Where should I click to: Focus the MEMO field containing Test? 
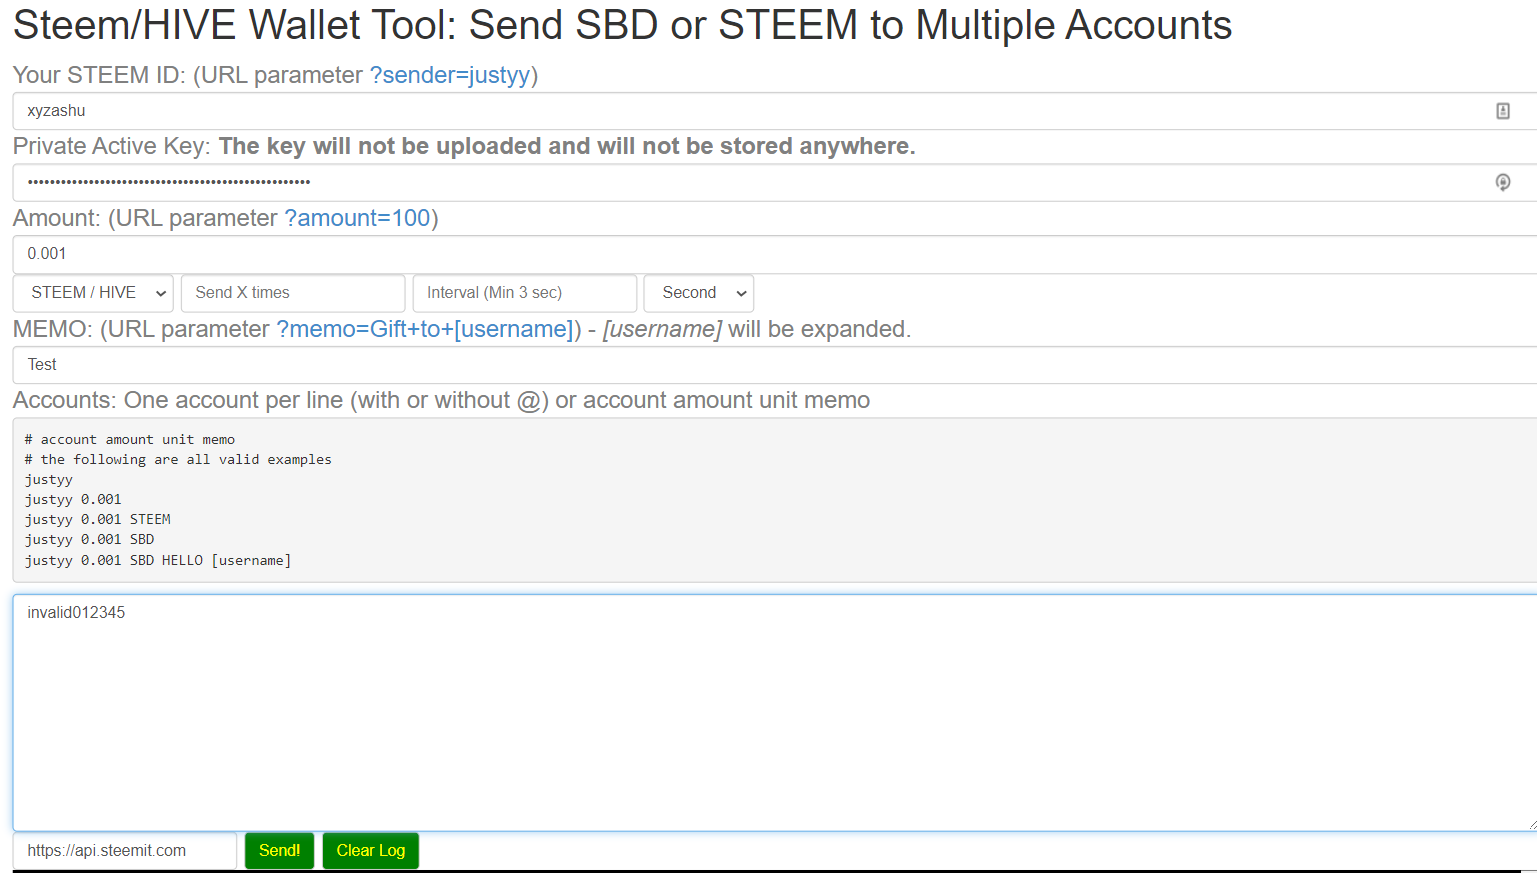click(x=775, y=365)
